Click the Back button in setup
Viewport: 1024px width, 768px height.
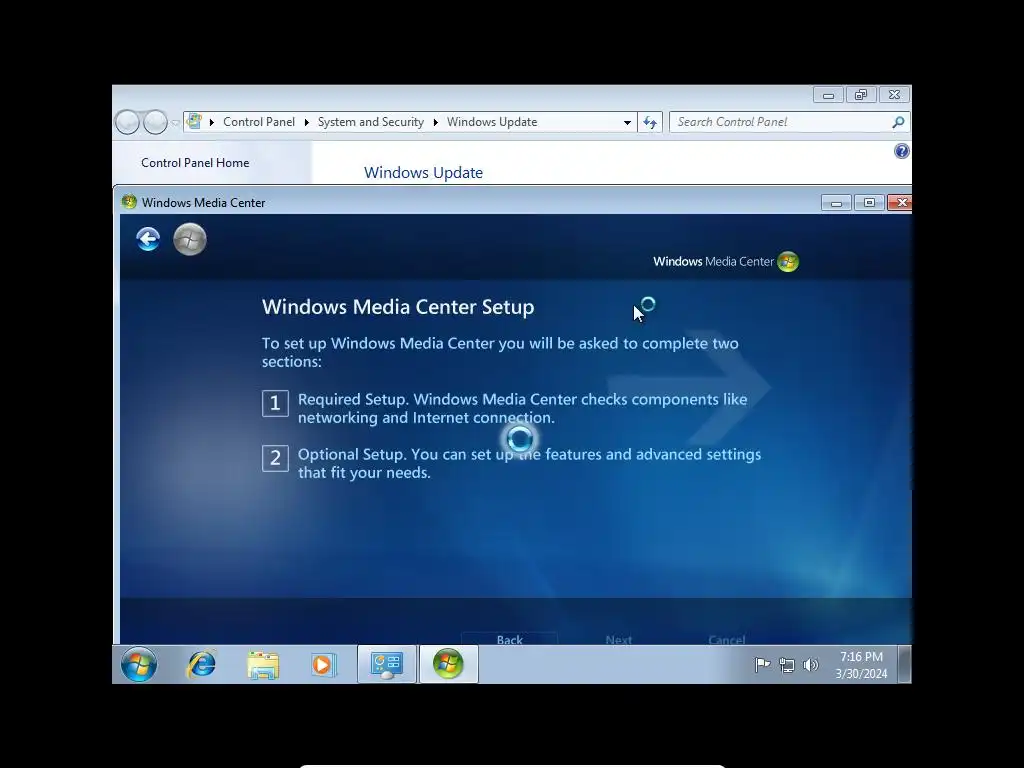pos(509,639)
